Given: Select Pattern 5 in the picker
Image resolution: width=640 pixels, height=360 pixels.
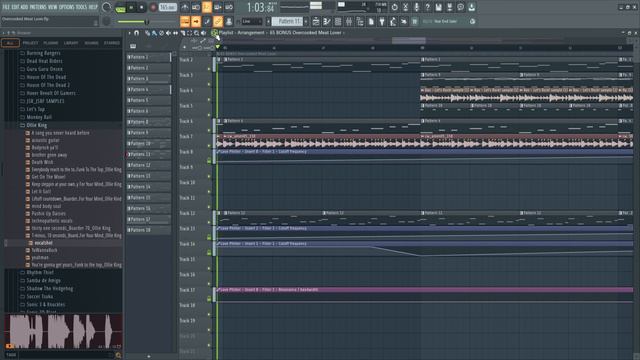Looking at the screenshot, I should click(149, 100).
